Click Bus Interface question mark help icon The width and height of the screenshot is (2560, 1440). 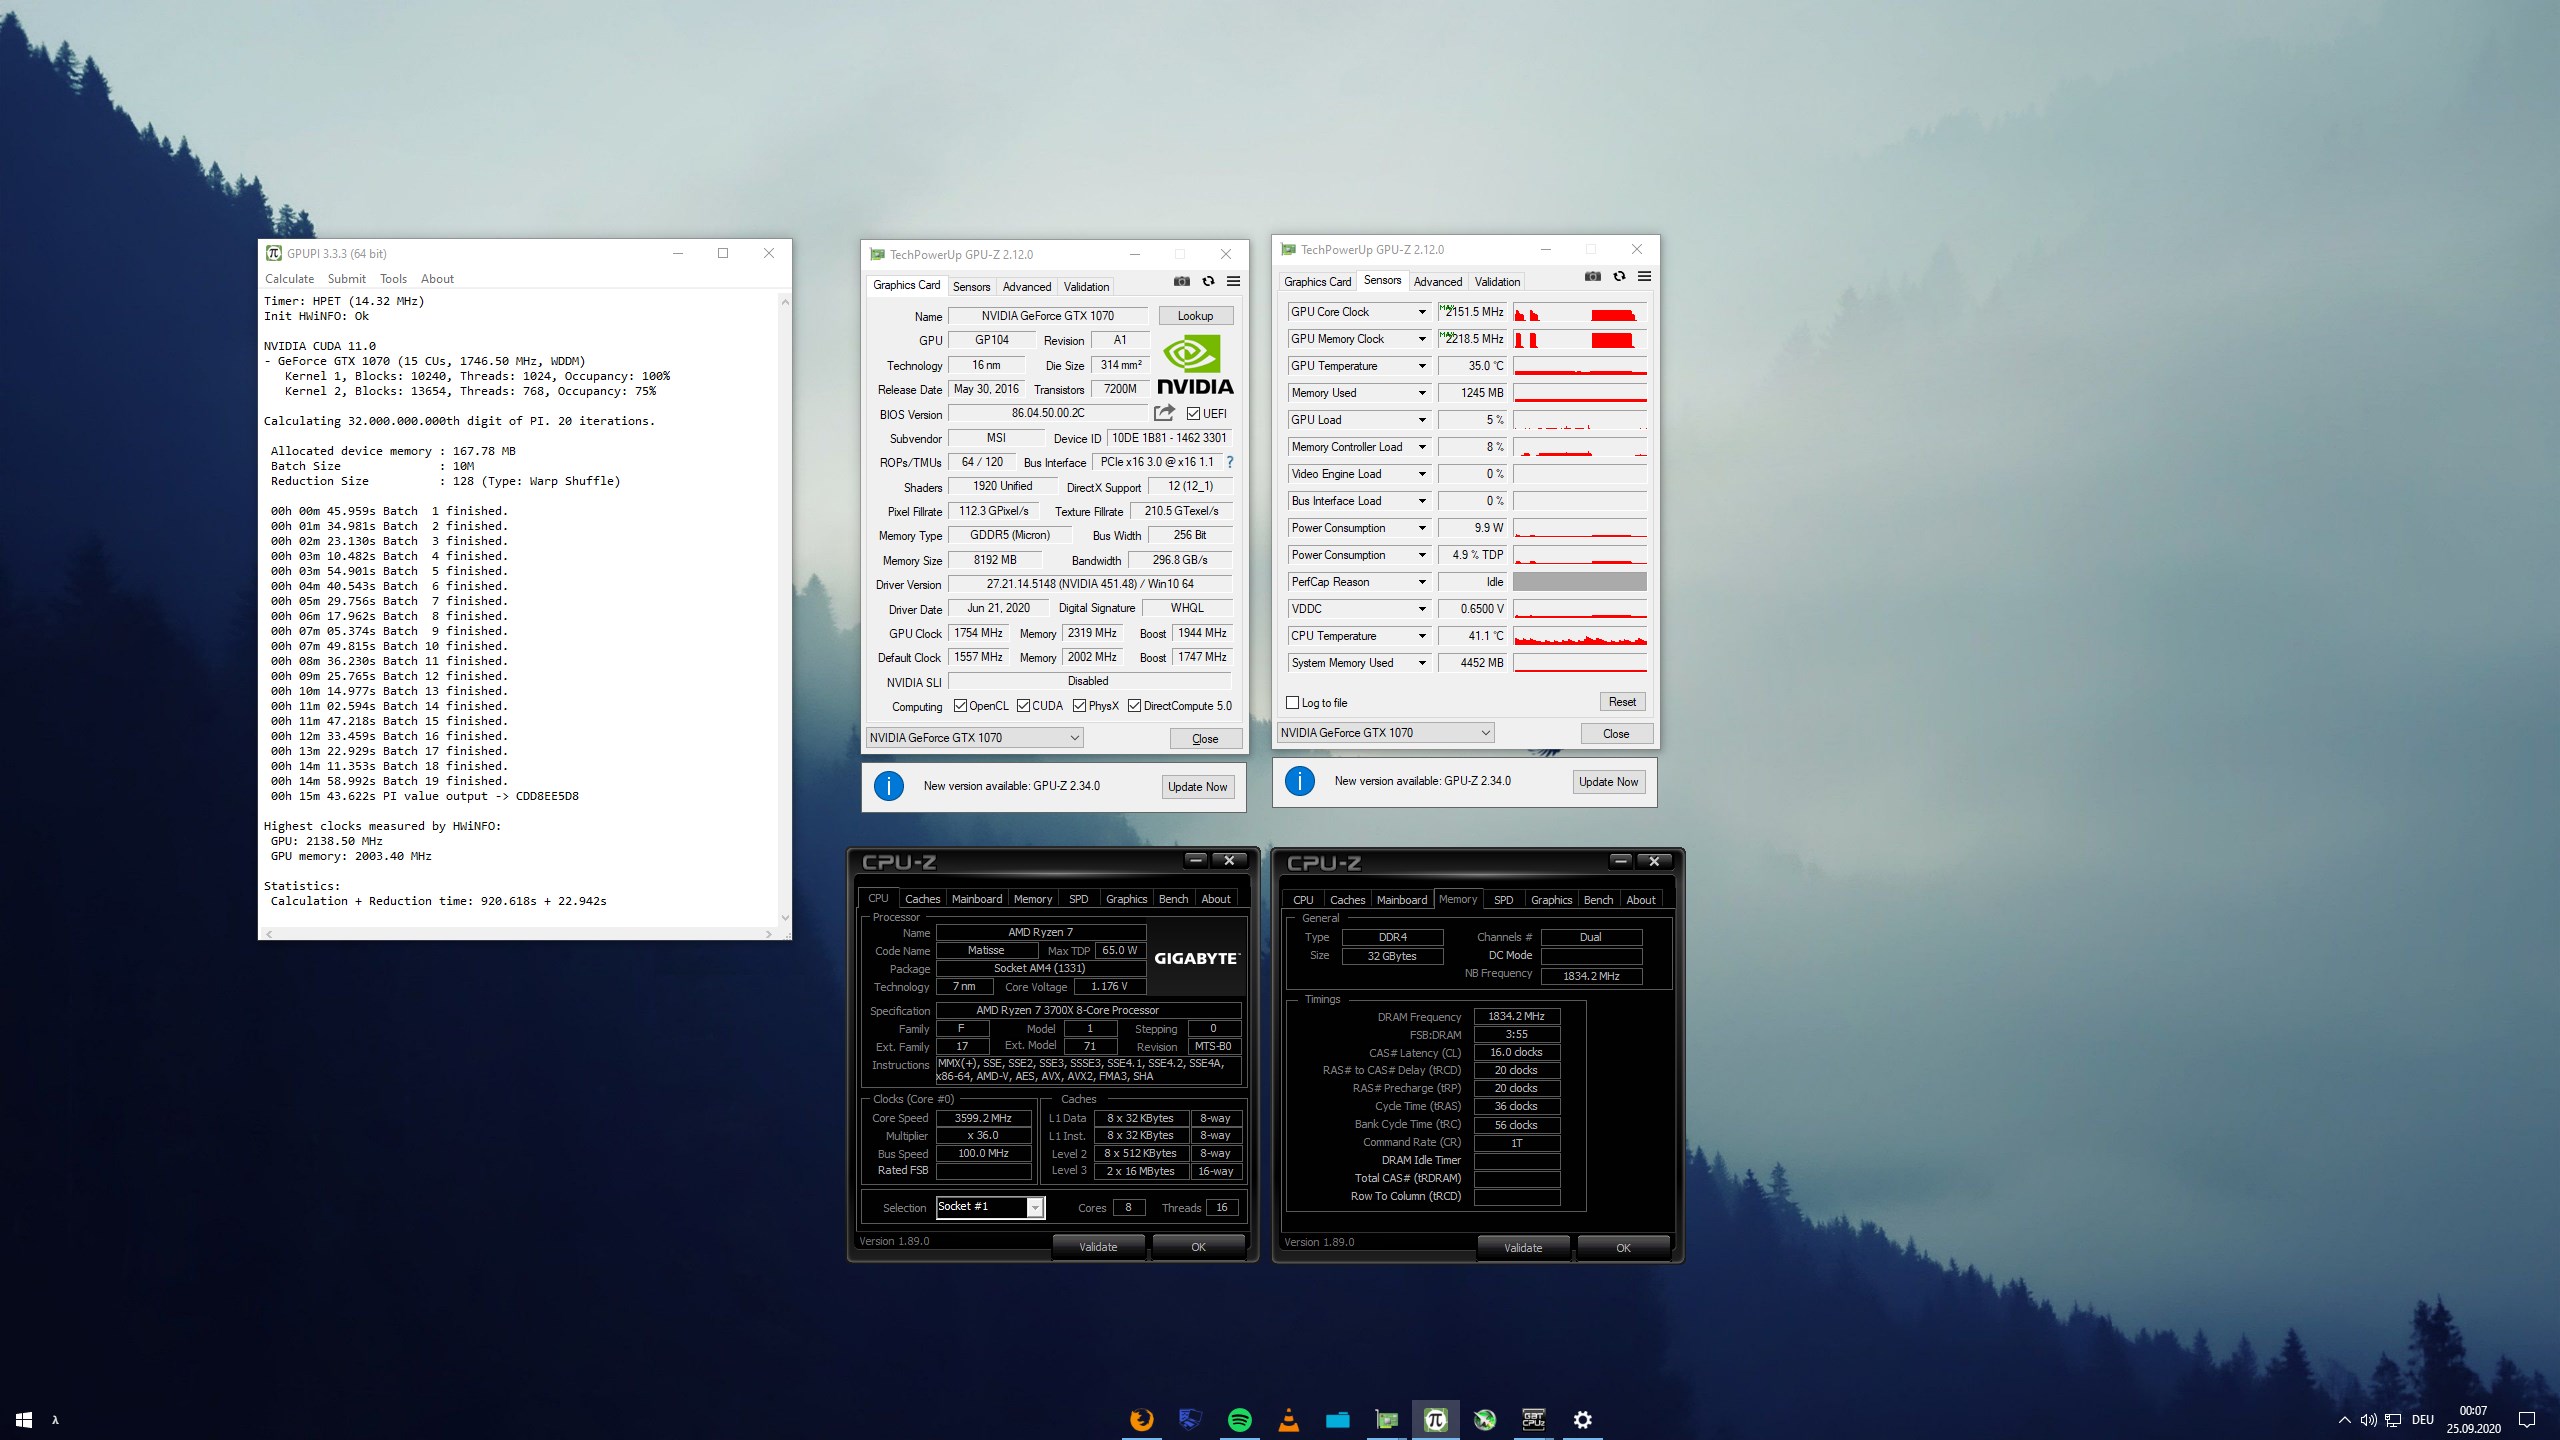pyautogui.click(x=1230, y=462)
